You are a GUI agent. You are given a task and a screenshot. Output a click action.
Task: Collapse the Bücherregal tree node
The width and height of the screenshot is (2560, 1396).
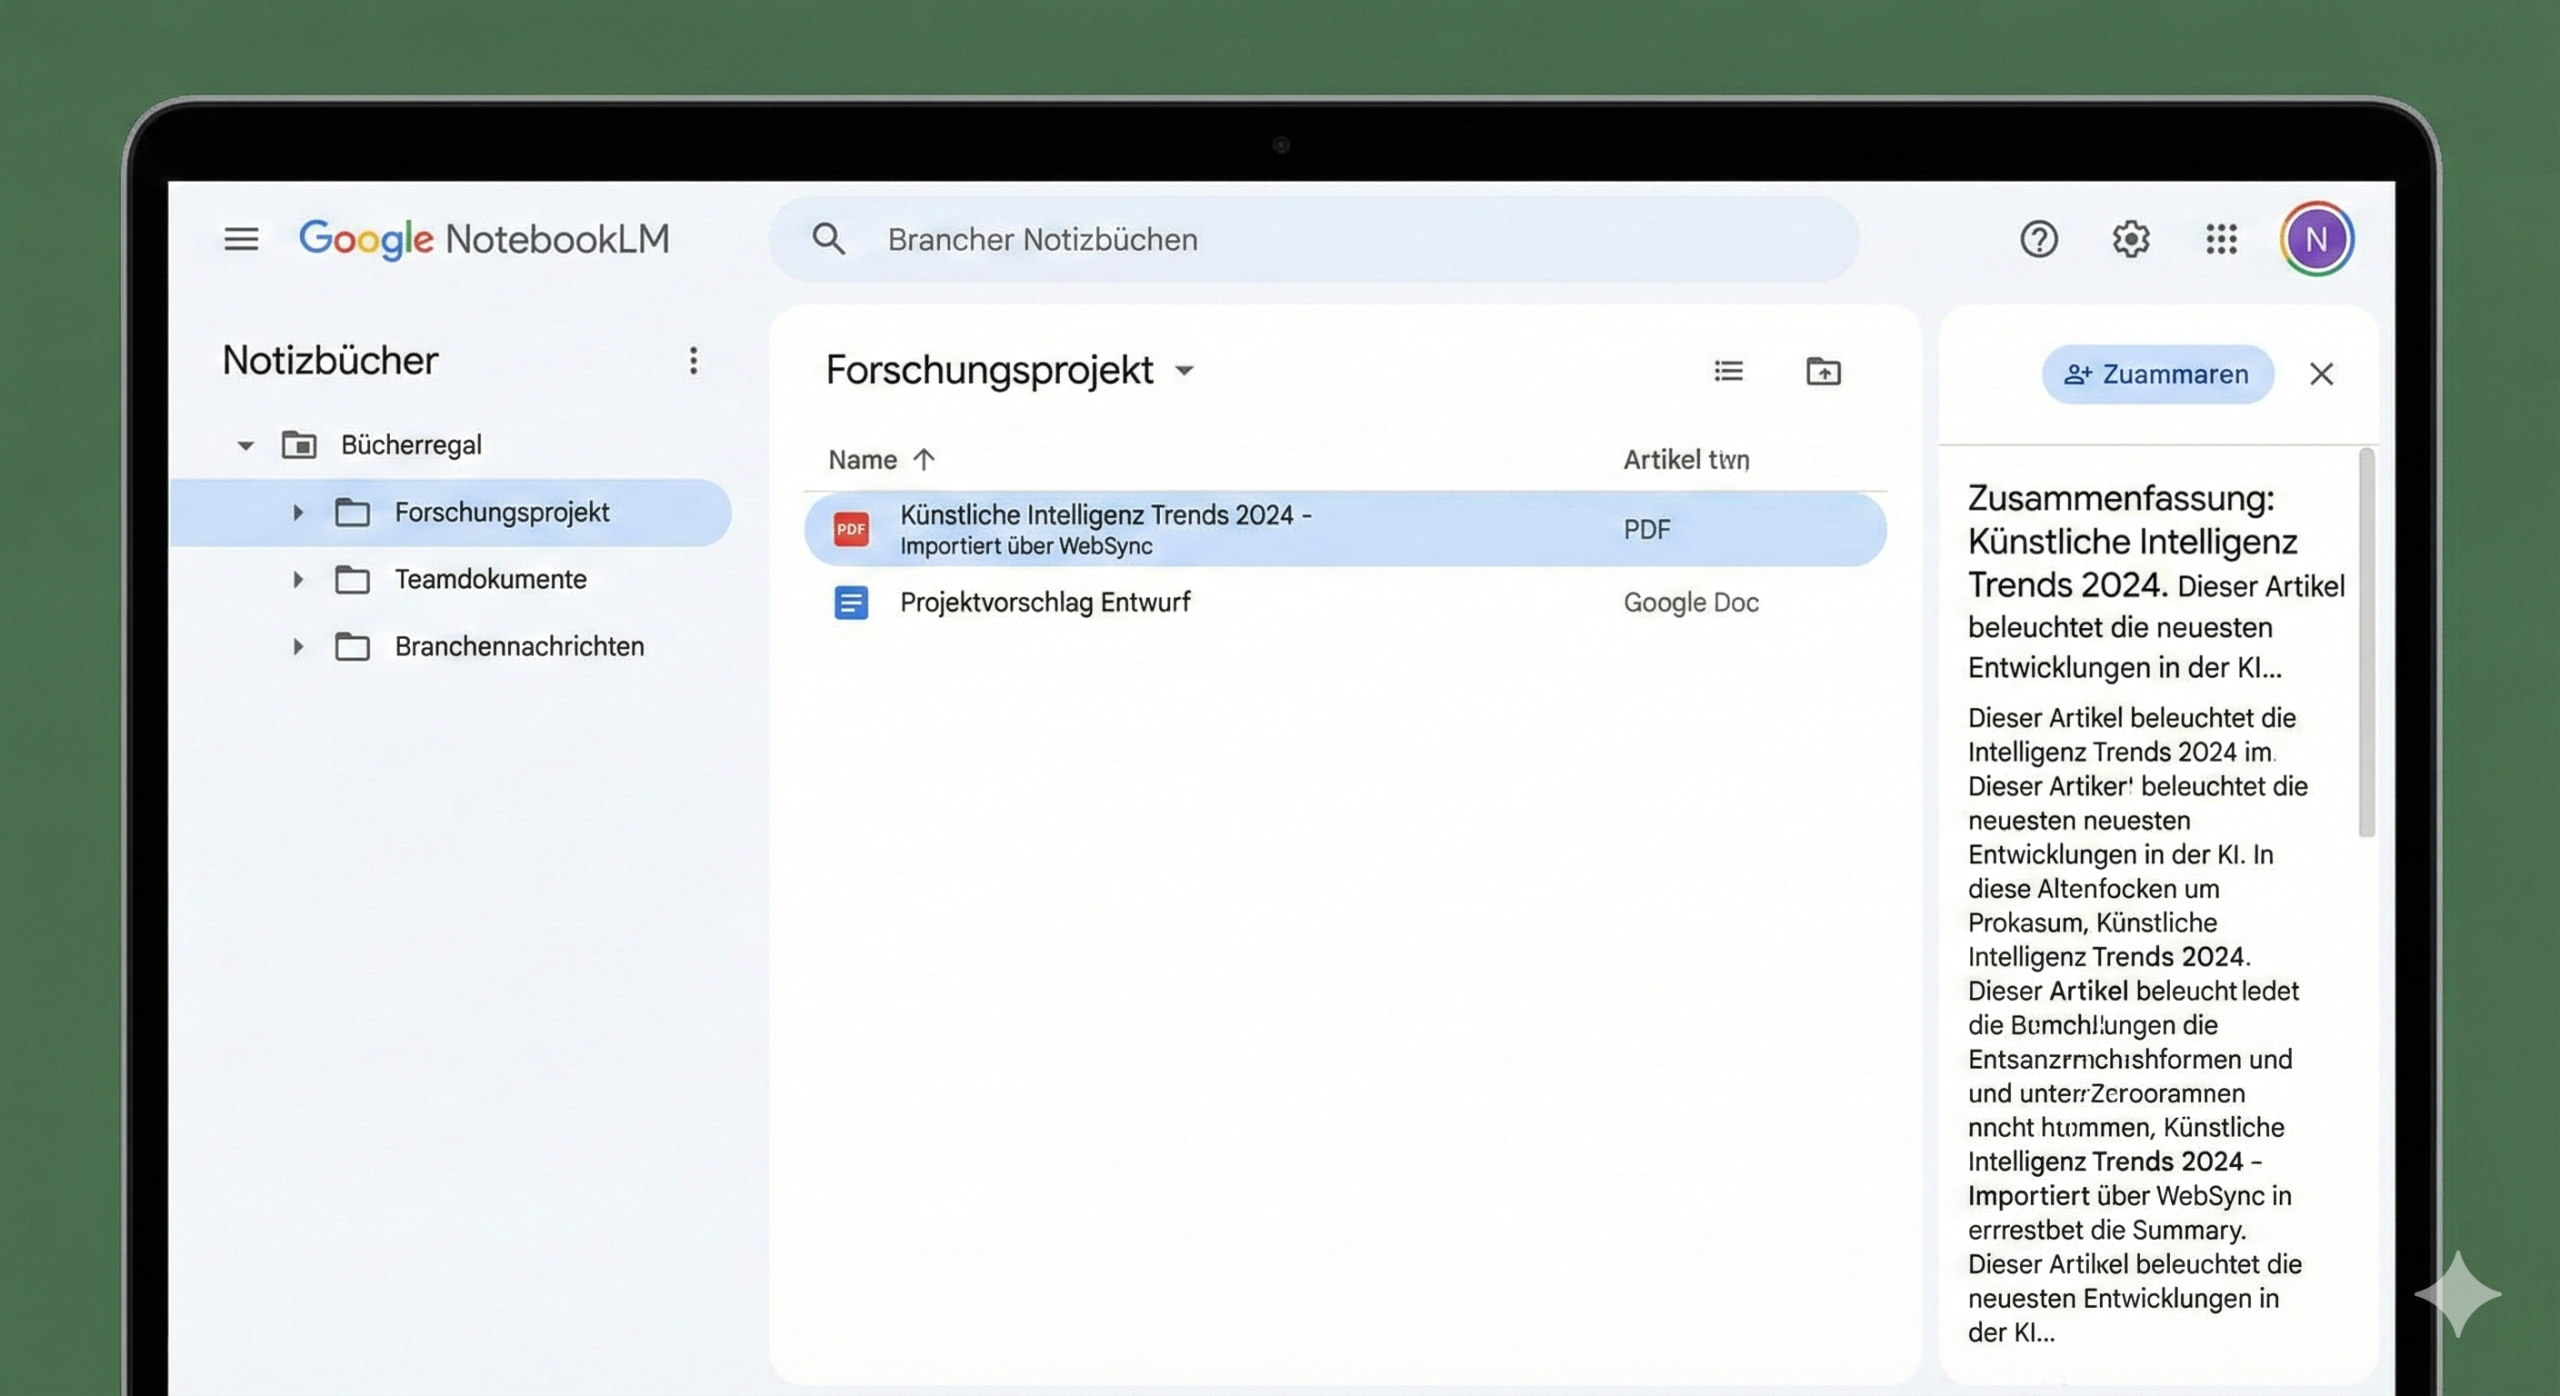click(244, 445)
